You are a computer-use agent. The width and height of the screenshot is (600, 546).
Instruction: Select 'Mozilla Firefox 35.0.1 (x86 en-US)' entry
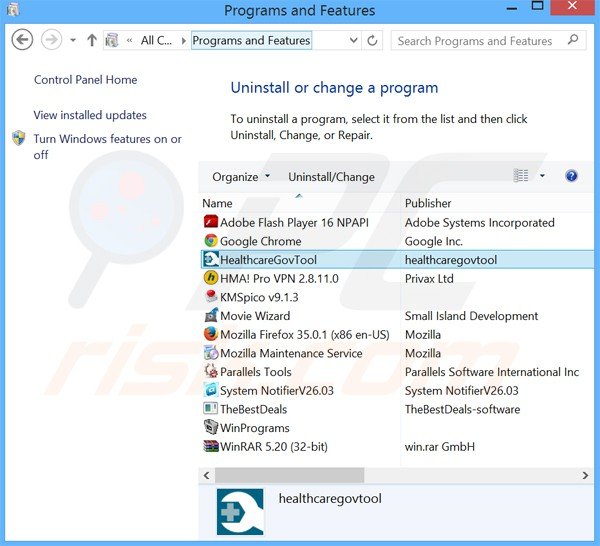[305, 334]
